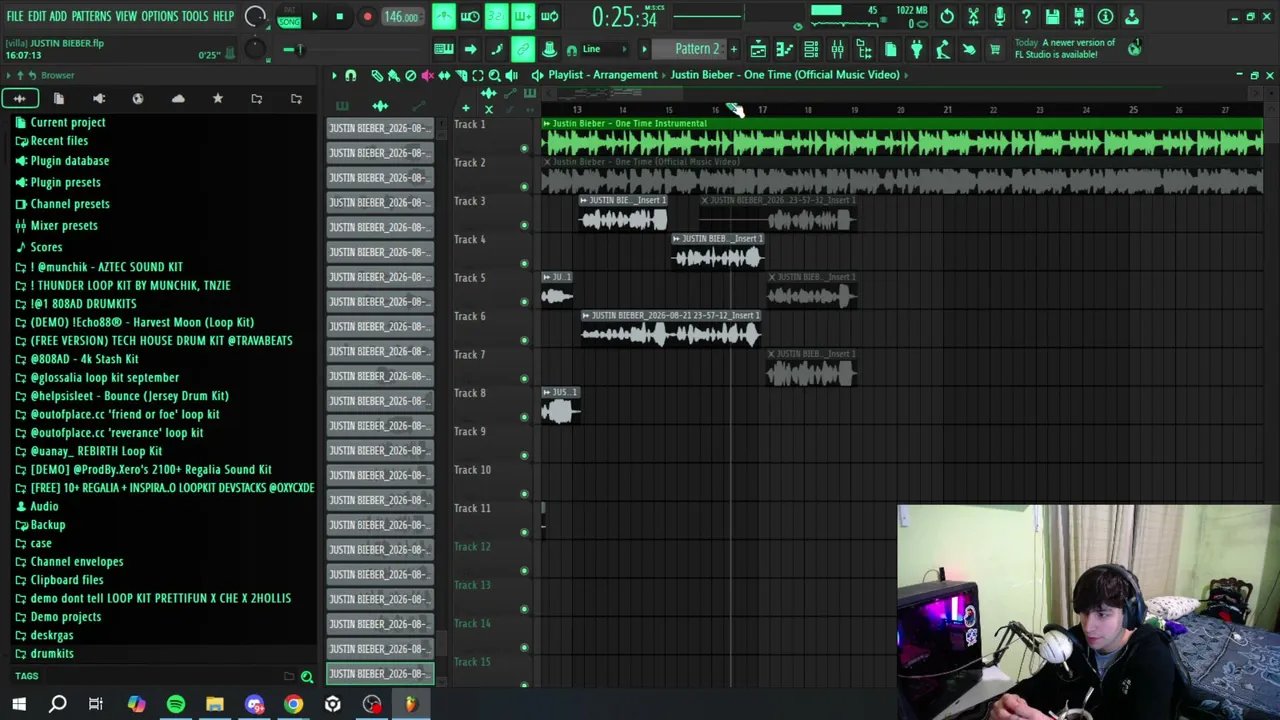The width and height of the screenshot is (1280, 720).
Task: Toggle link to controller button
Action: point(522,49)
